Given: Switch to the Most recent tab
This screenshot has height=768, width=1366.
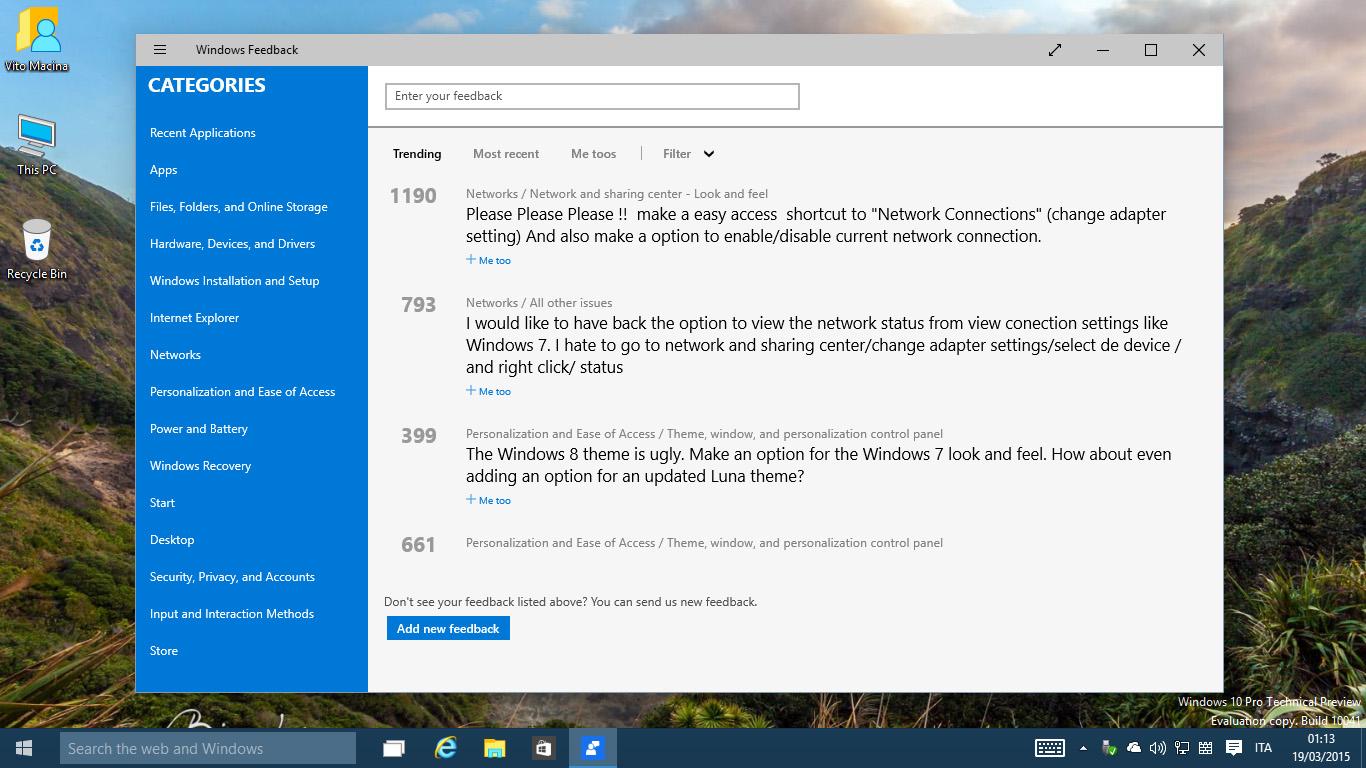Looking at the screenshot, I should (506, 154).
